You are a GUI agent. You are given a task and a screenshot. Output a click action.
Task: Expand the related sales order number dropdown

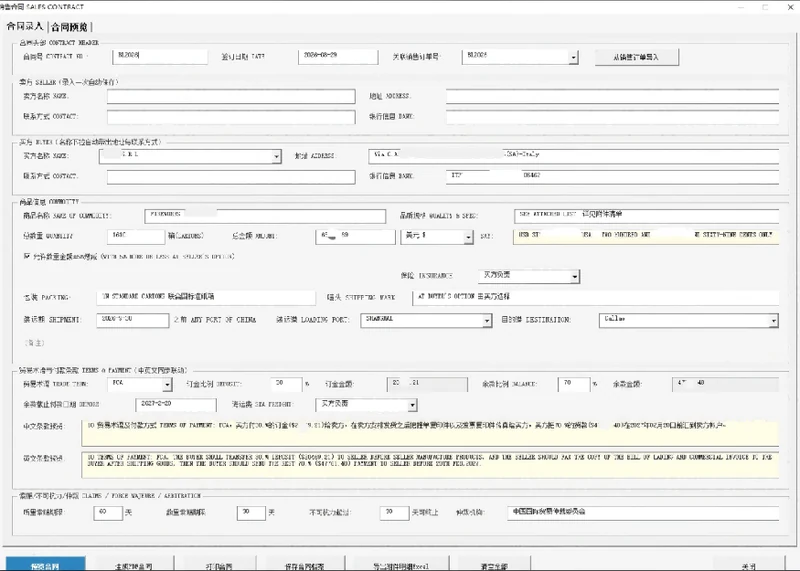click(x=573, y=57)
